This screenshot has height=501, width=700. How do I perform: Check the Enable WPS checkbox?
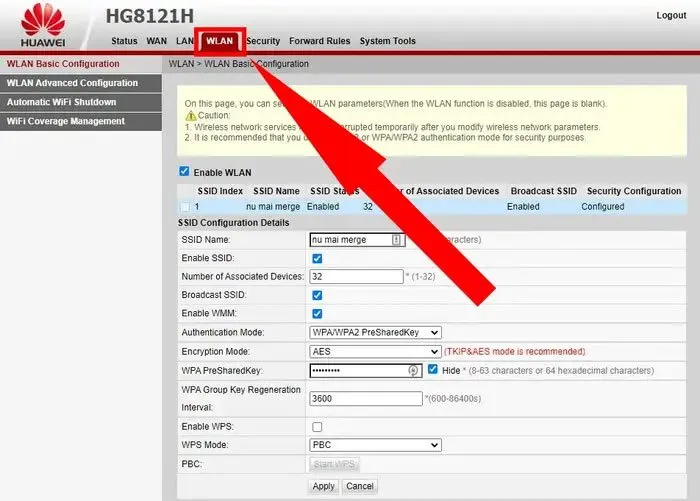pyautogui.click(x=317, y=427)
